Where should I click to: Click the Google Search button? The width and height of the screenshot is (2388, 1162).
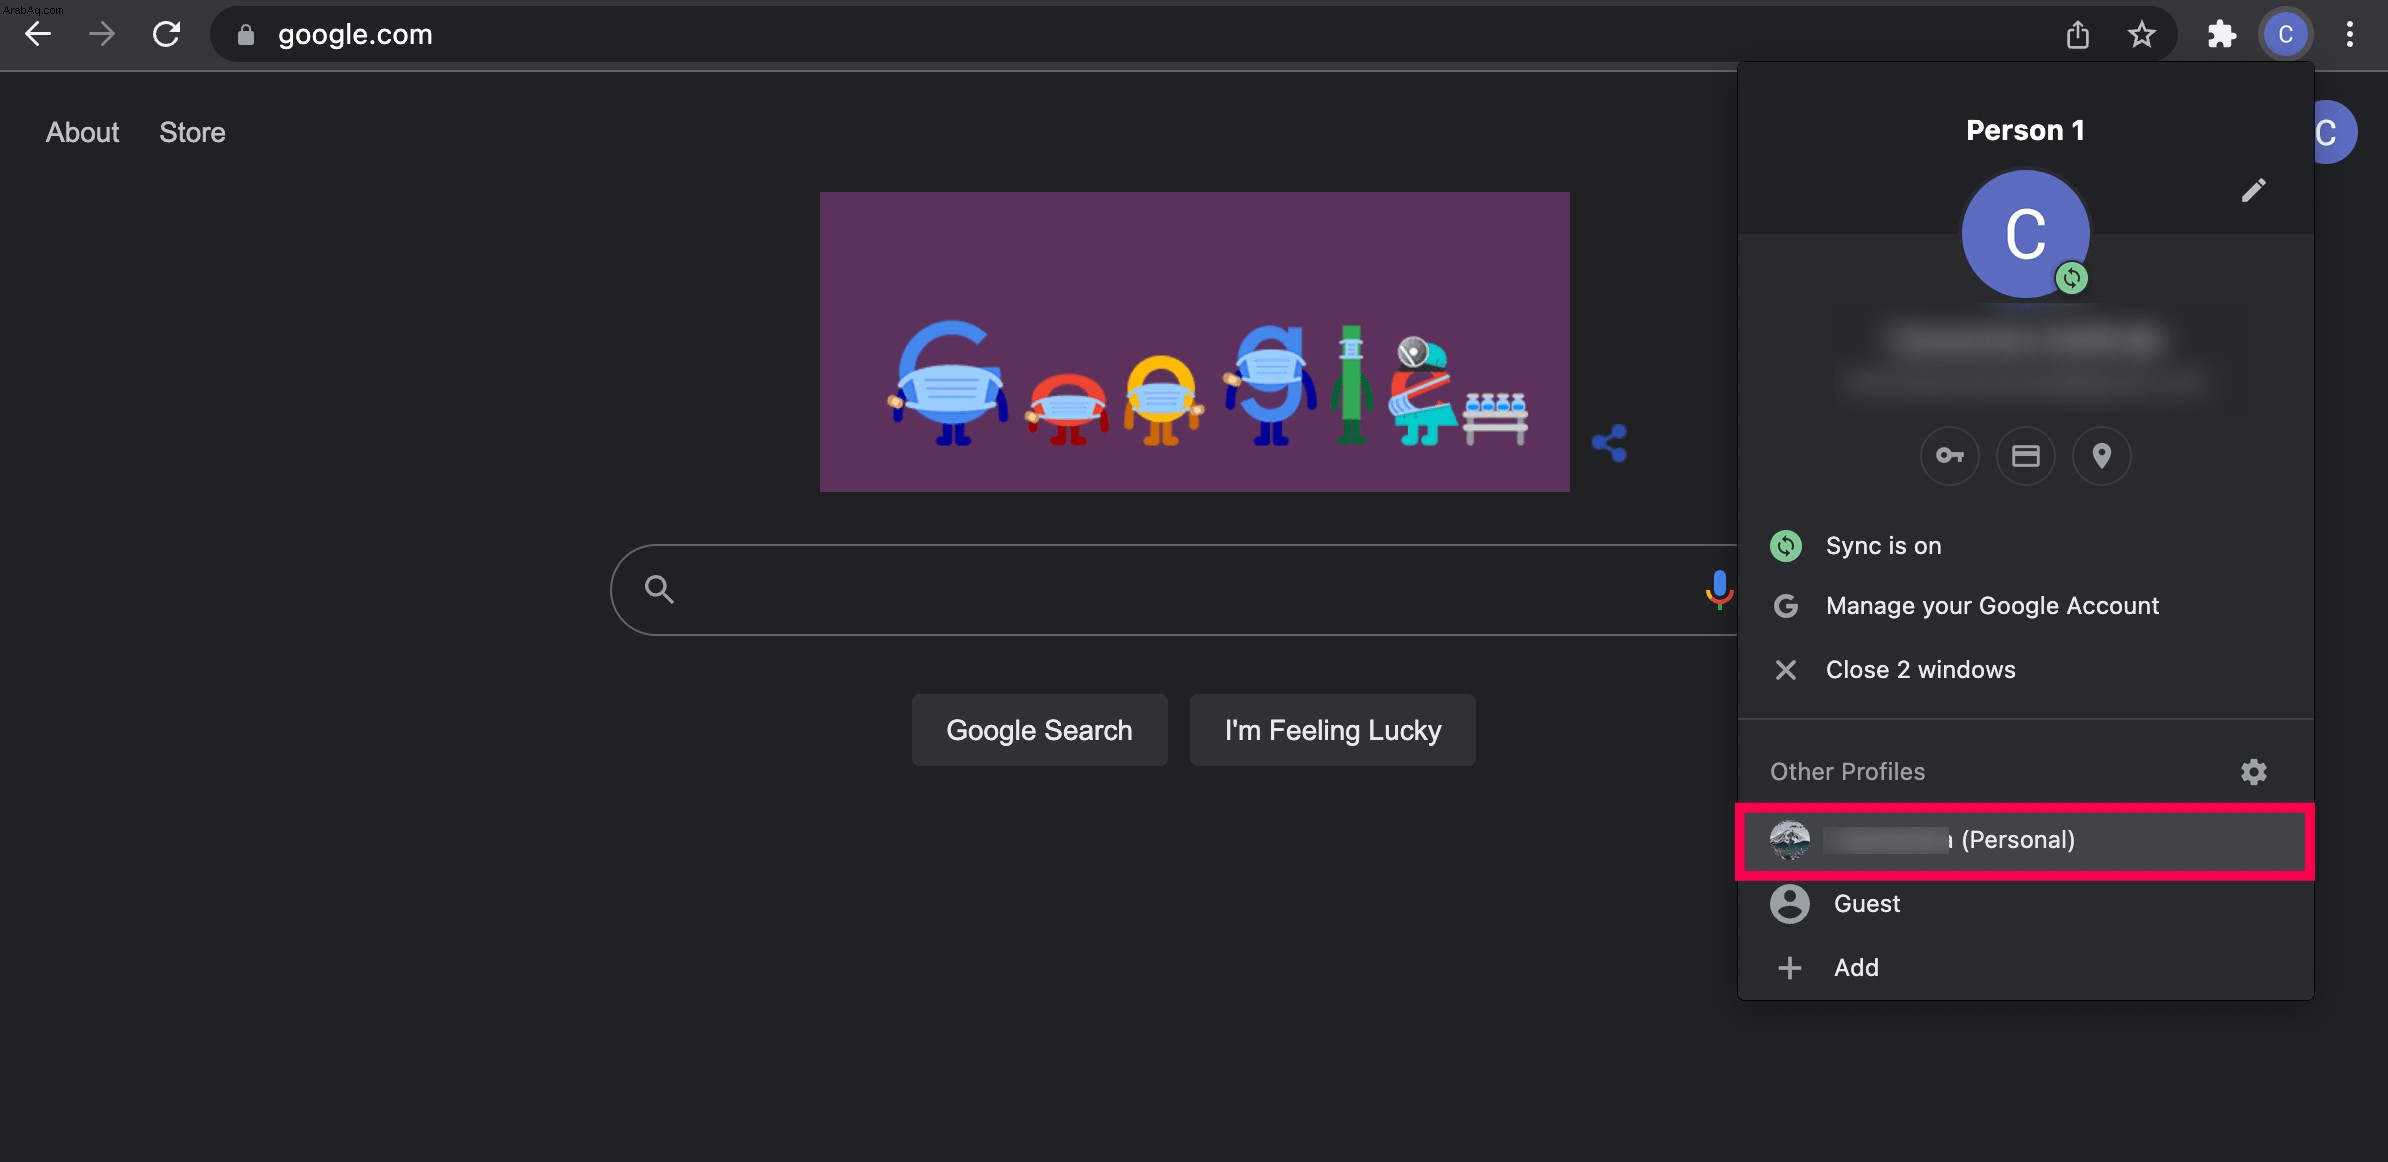point(1039,730)
